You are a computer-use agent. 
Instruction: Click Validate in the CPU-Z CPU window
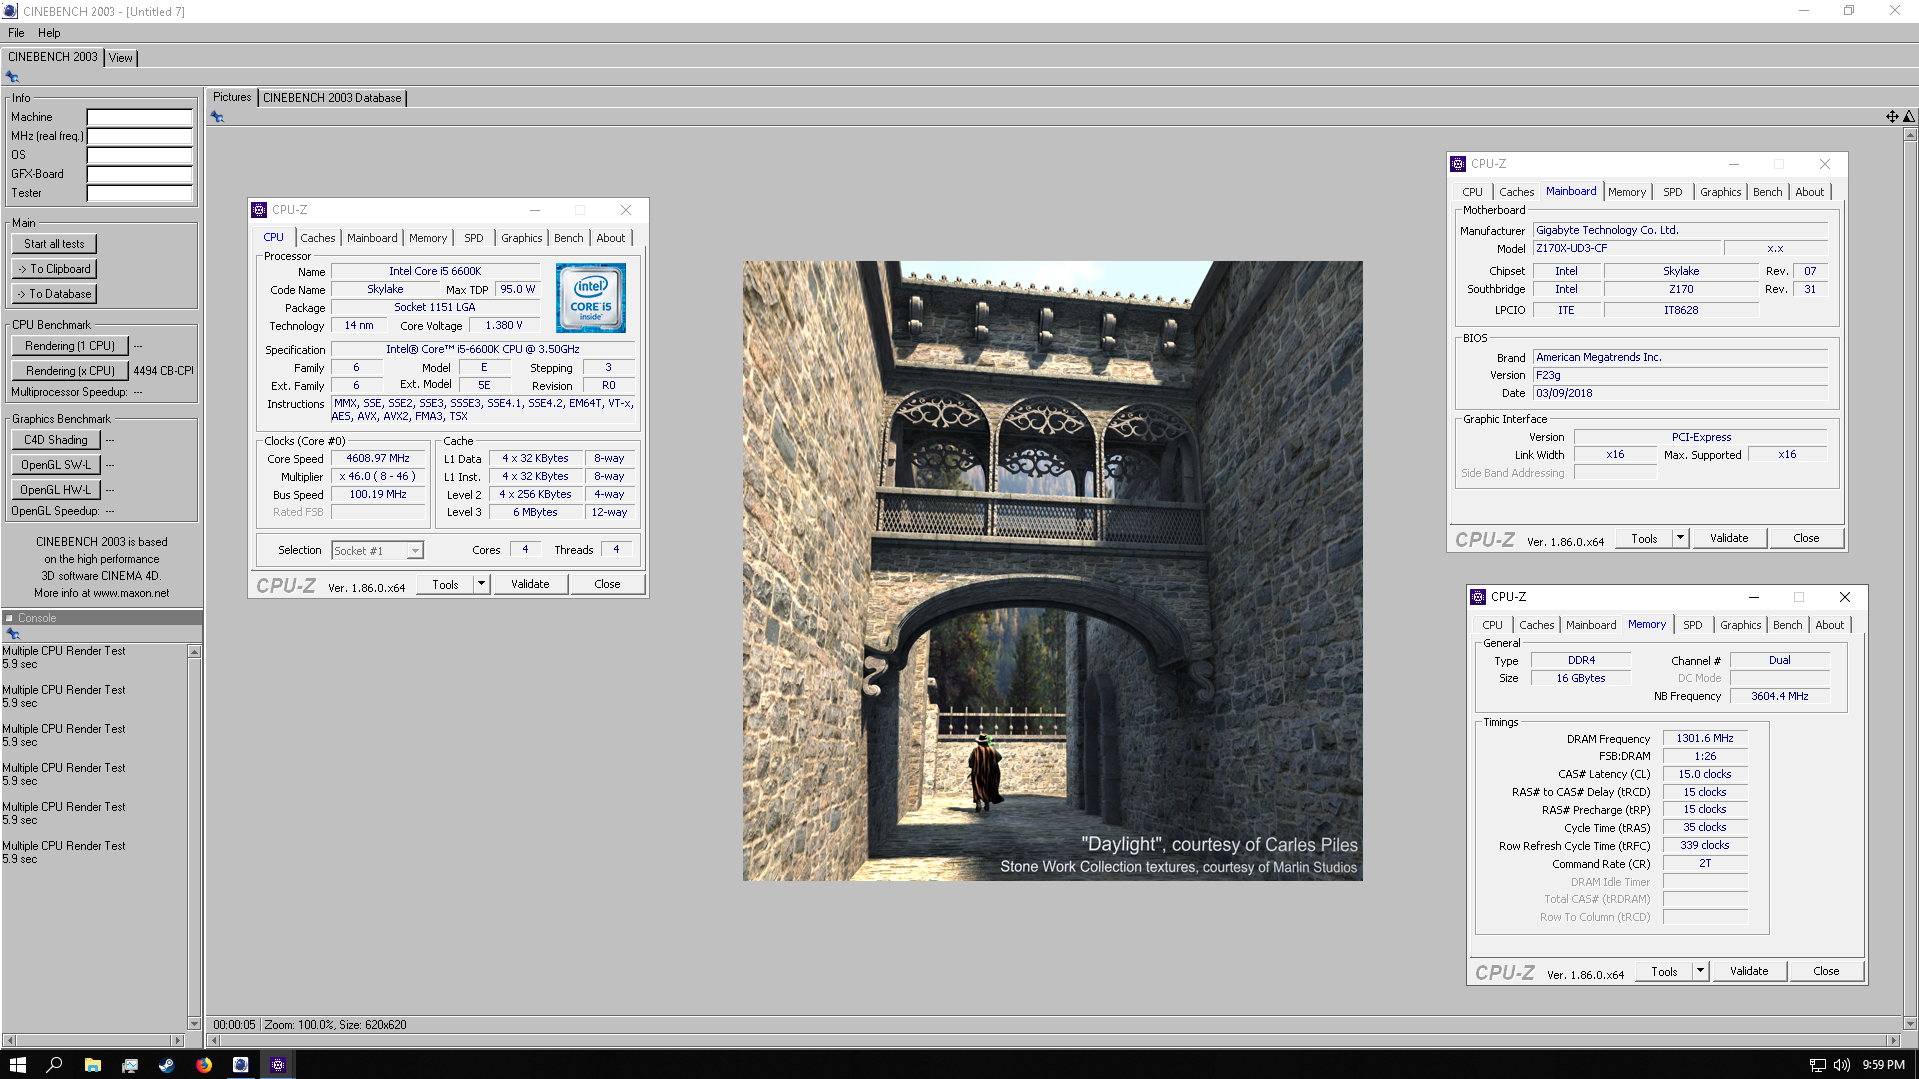tap(530, 584)
